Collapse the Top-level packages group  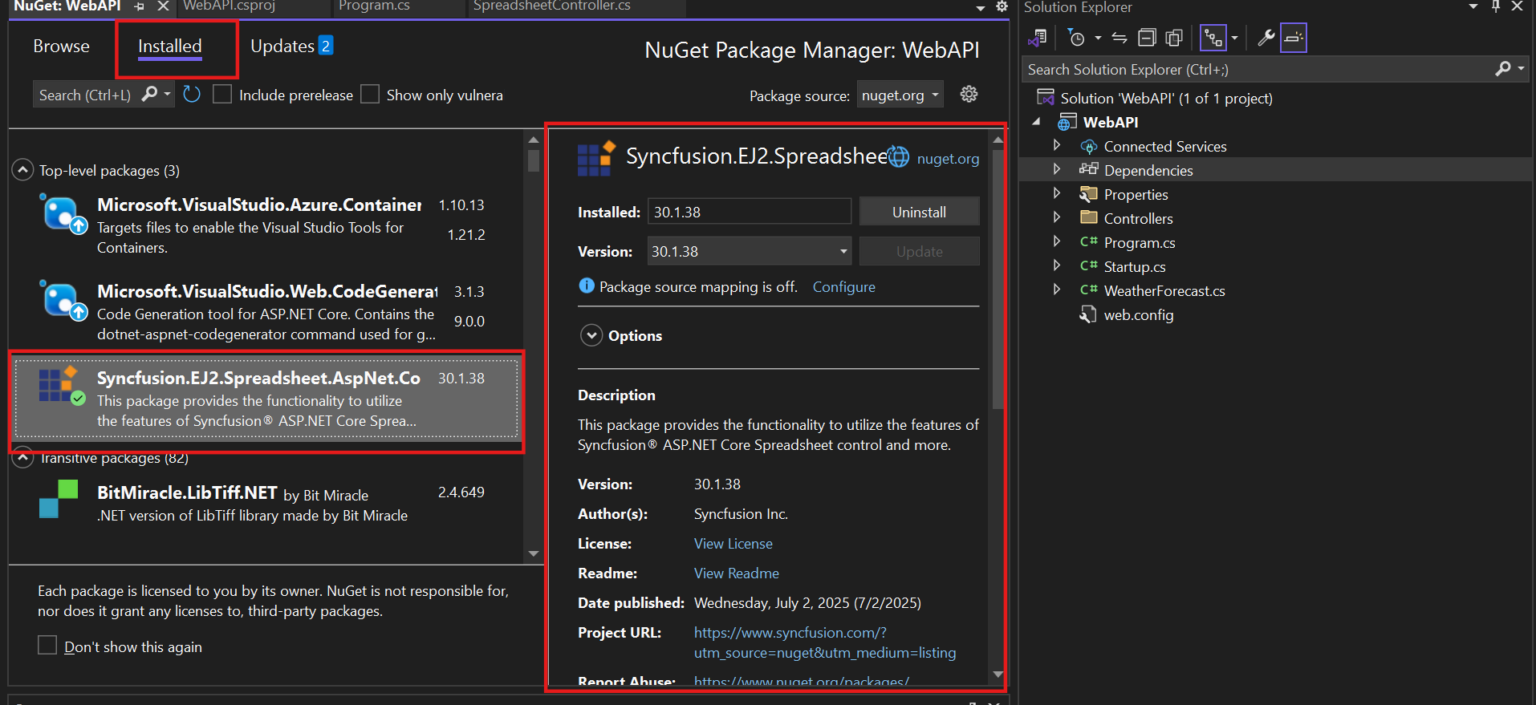(22, 169)
